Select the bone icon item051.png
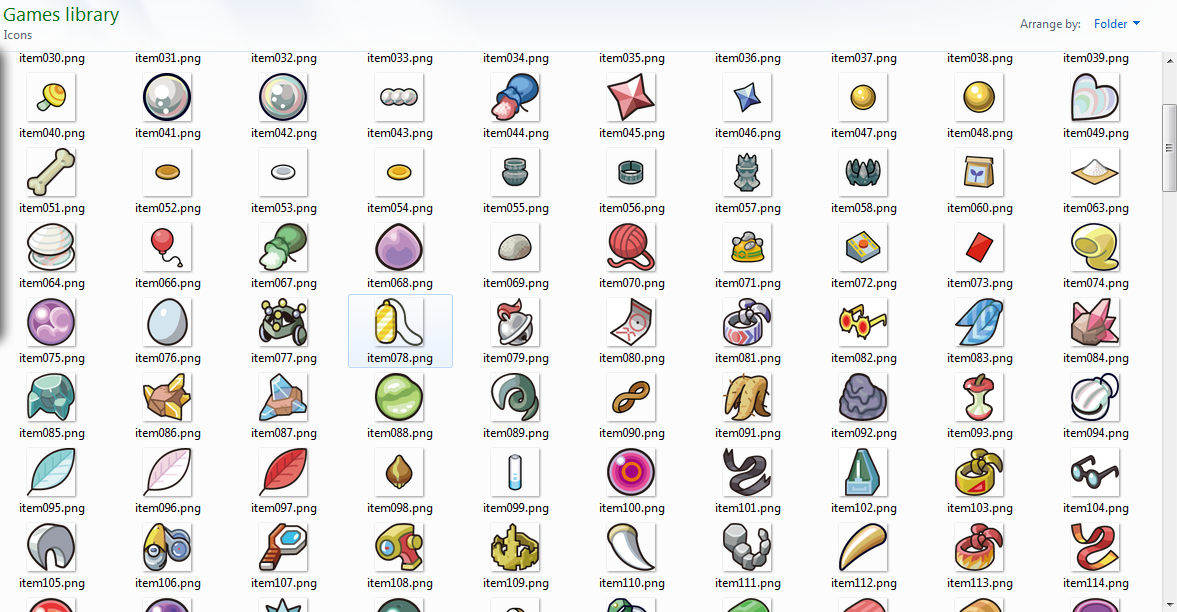This screenshot has width=1177, height=612. (51, 172)
